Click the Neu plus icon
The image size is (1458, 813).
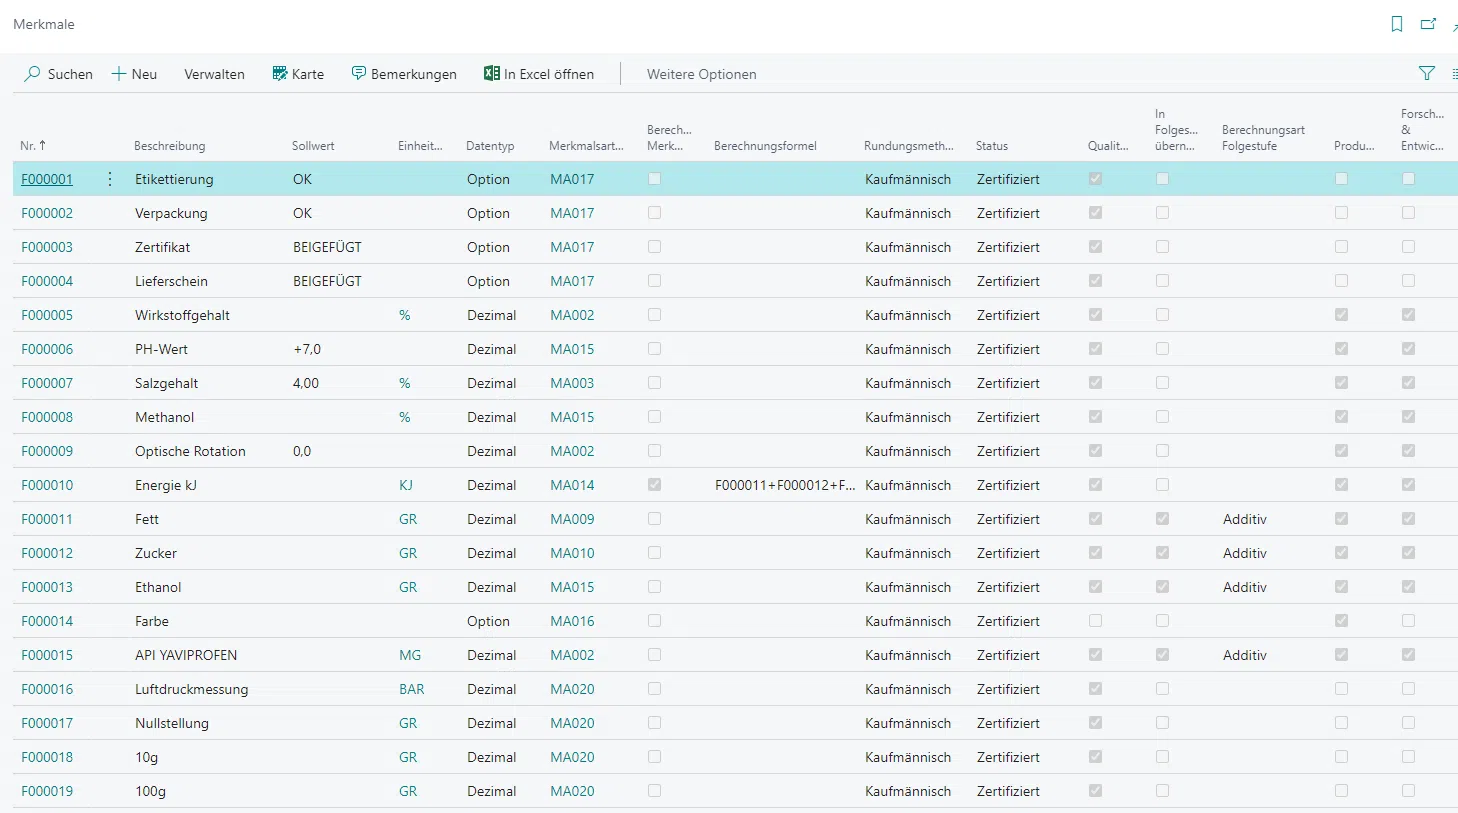(x=119, y=74)
